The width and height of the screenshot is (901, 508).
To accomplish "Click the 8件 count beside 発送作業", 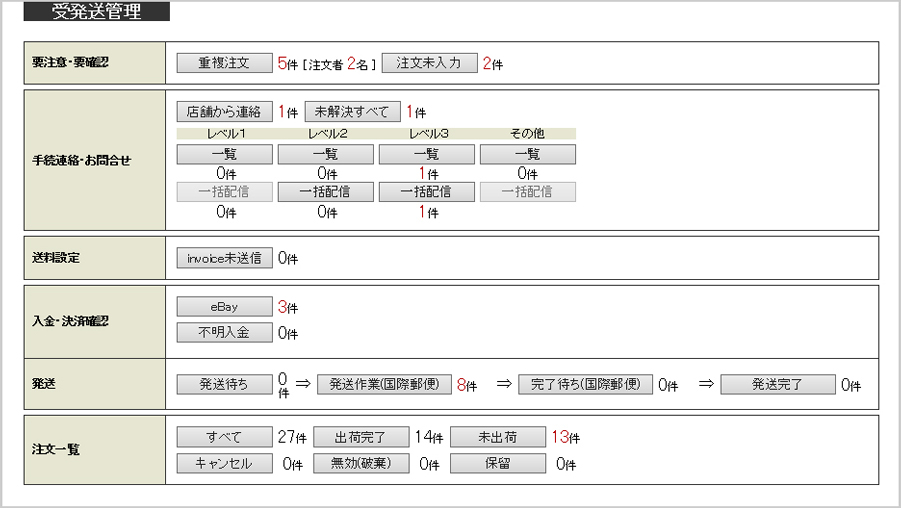I will coord(467,385).
